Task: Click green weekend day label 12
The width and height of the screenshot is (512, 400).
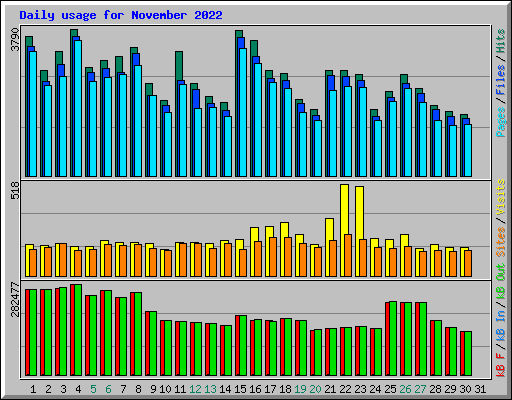Action: (195, 389)
